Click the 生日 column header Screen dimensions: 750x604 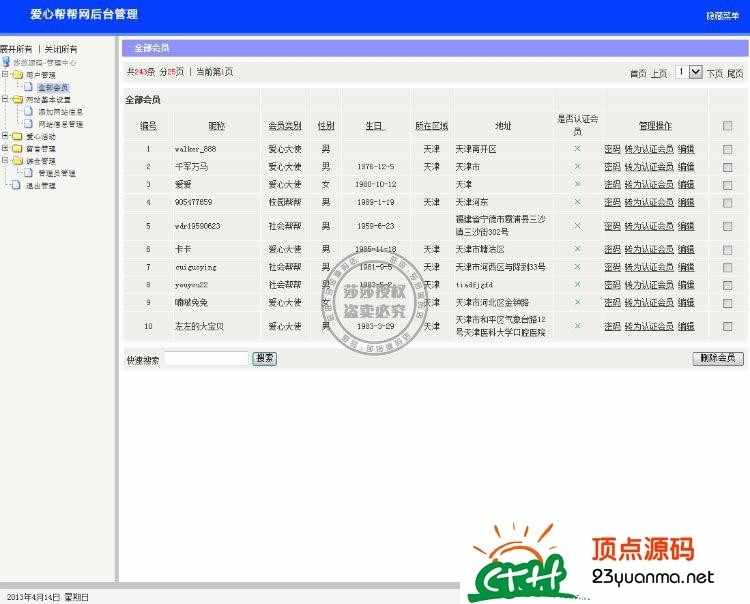pyautogui.click(x=375, y=126)
